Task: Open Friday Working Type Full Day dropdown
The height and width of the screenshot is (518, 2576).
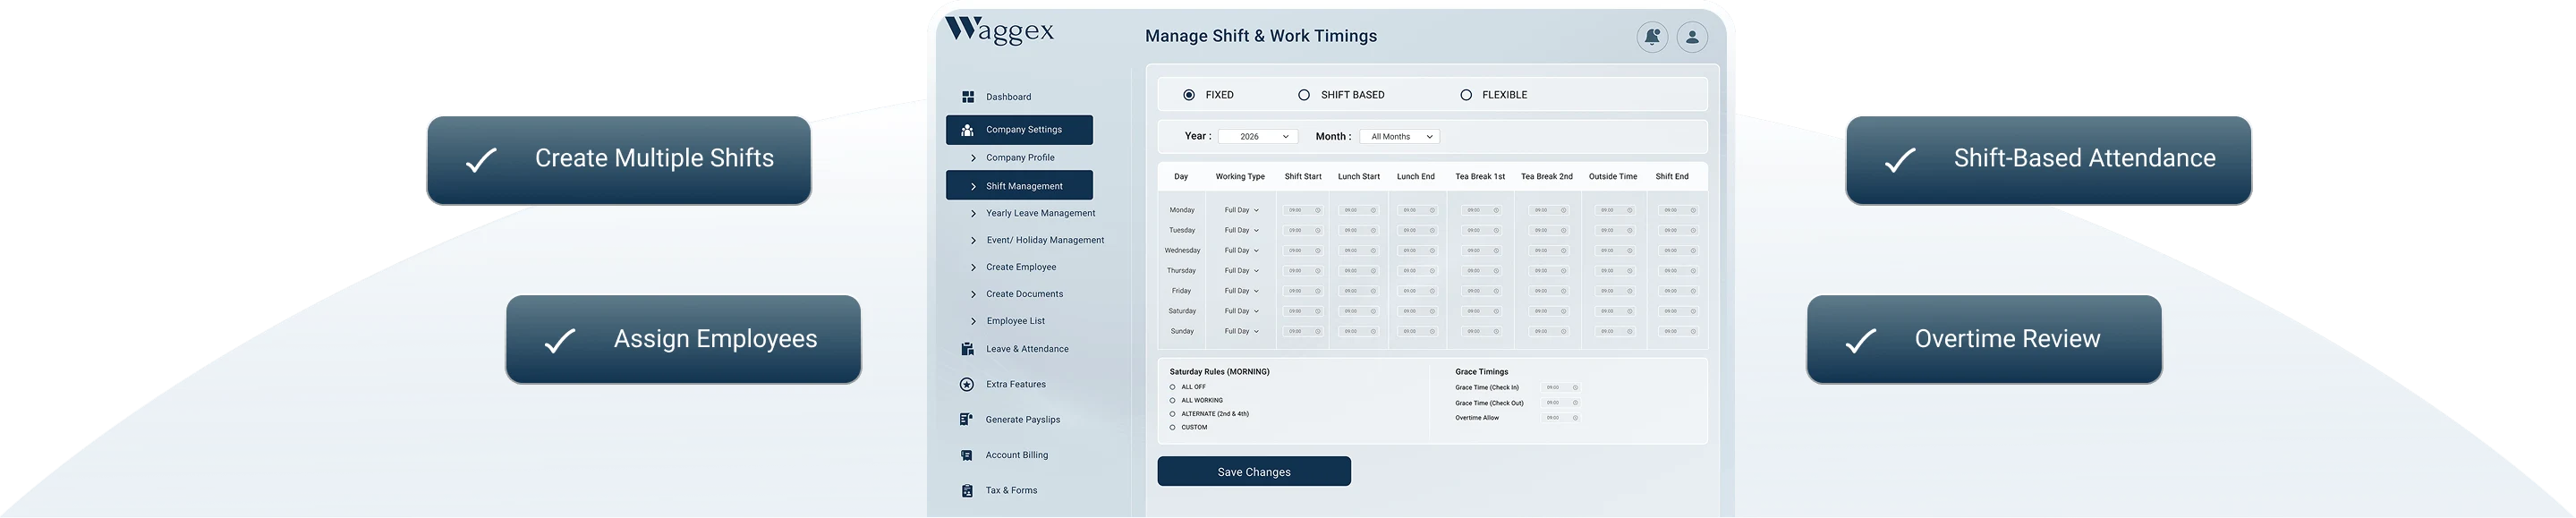Action: pos(1241,291)
